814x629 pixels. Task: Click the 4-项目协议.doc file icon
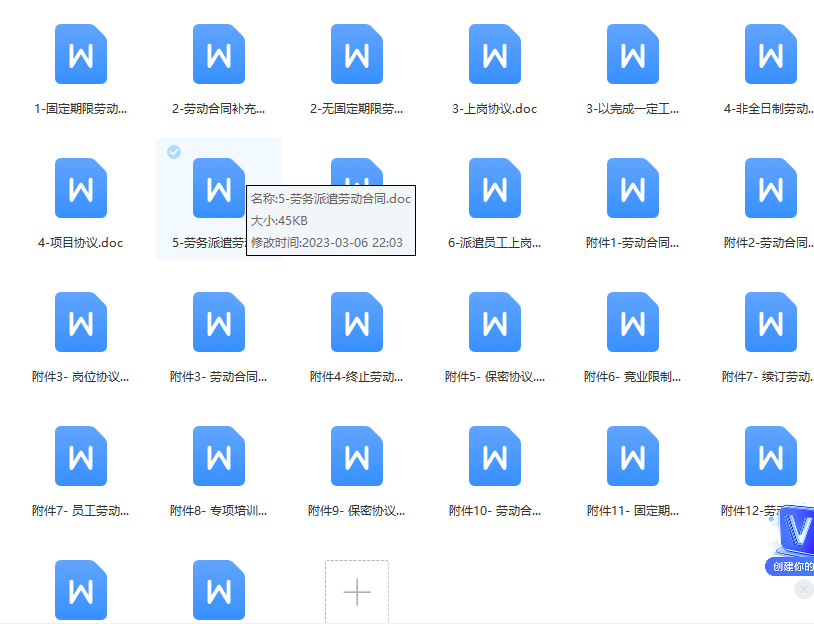click(x=81, y=188)
